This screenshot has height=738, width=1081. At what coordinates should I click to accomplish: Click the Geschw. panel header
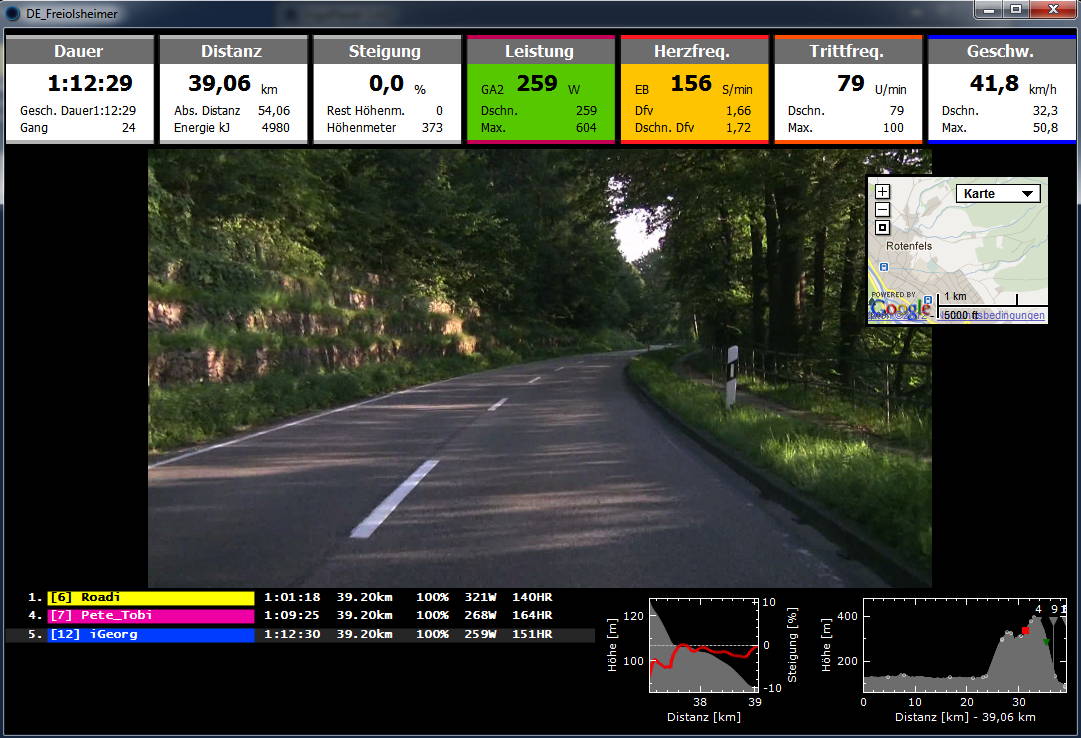click(1001, 51)
